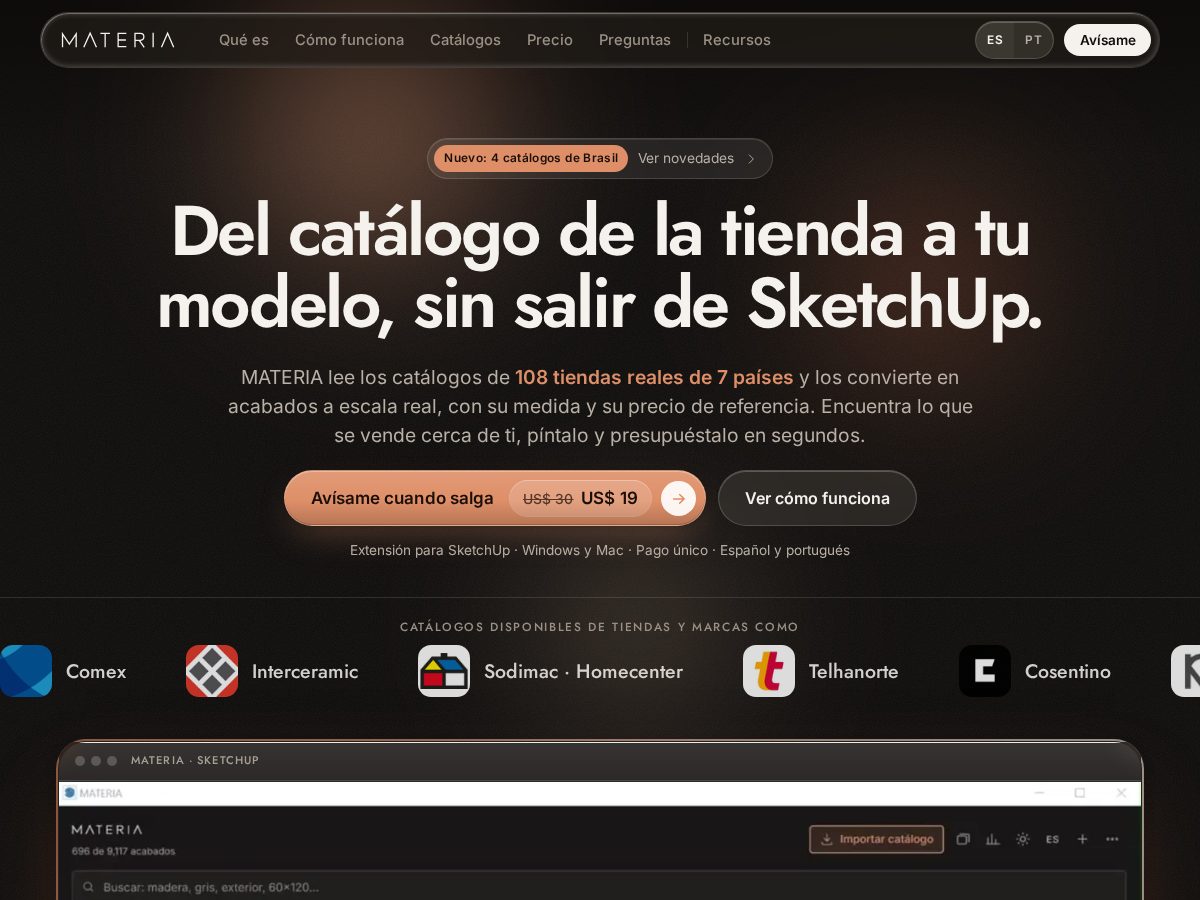Select the Precio nav link

click(x=550, y=40)
